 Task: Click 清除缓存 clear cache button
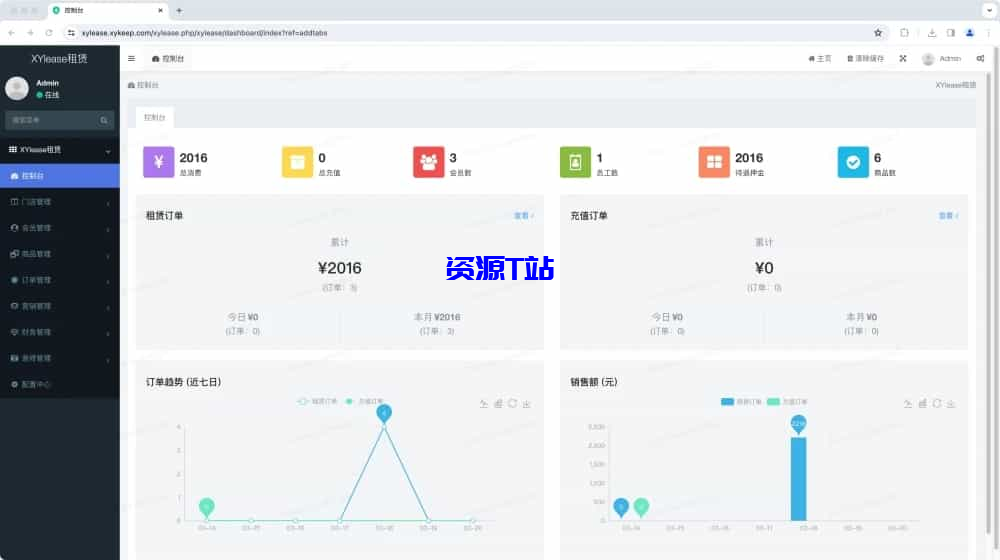tap(865, 59)
